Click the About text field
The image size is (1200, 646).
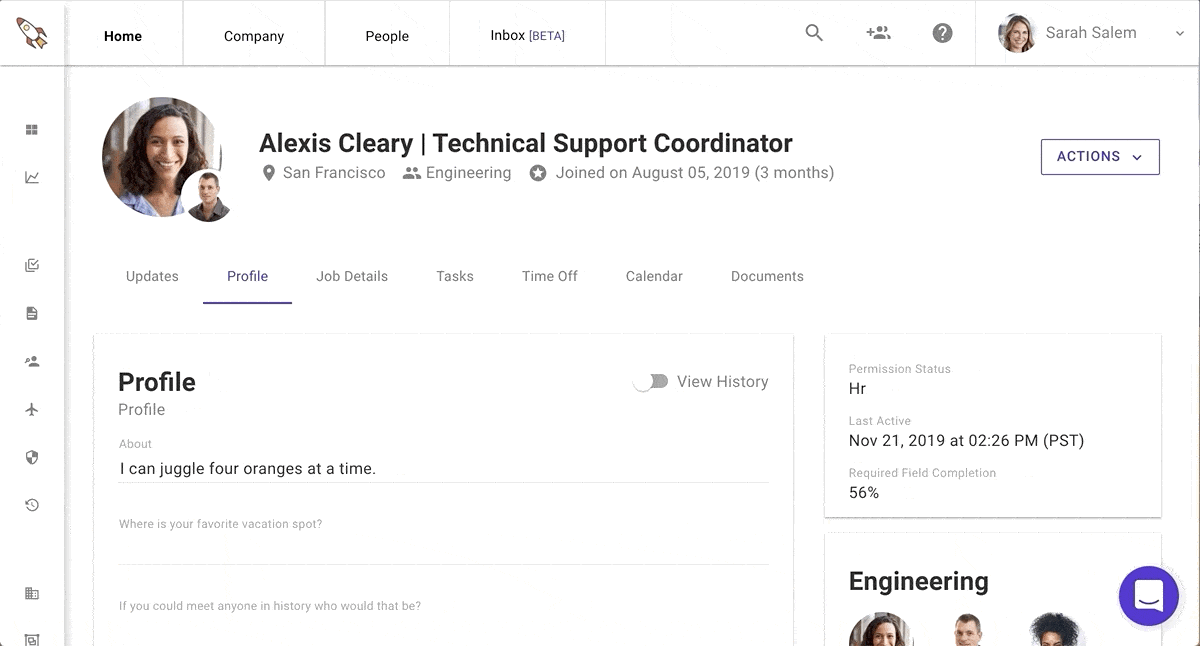(443, 468)
